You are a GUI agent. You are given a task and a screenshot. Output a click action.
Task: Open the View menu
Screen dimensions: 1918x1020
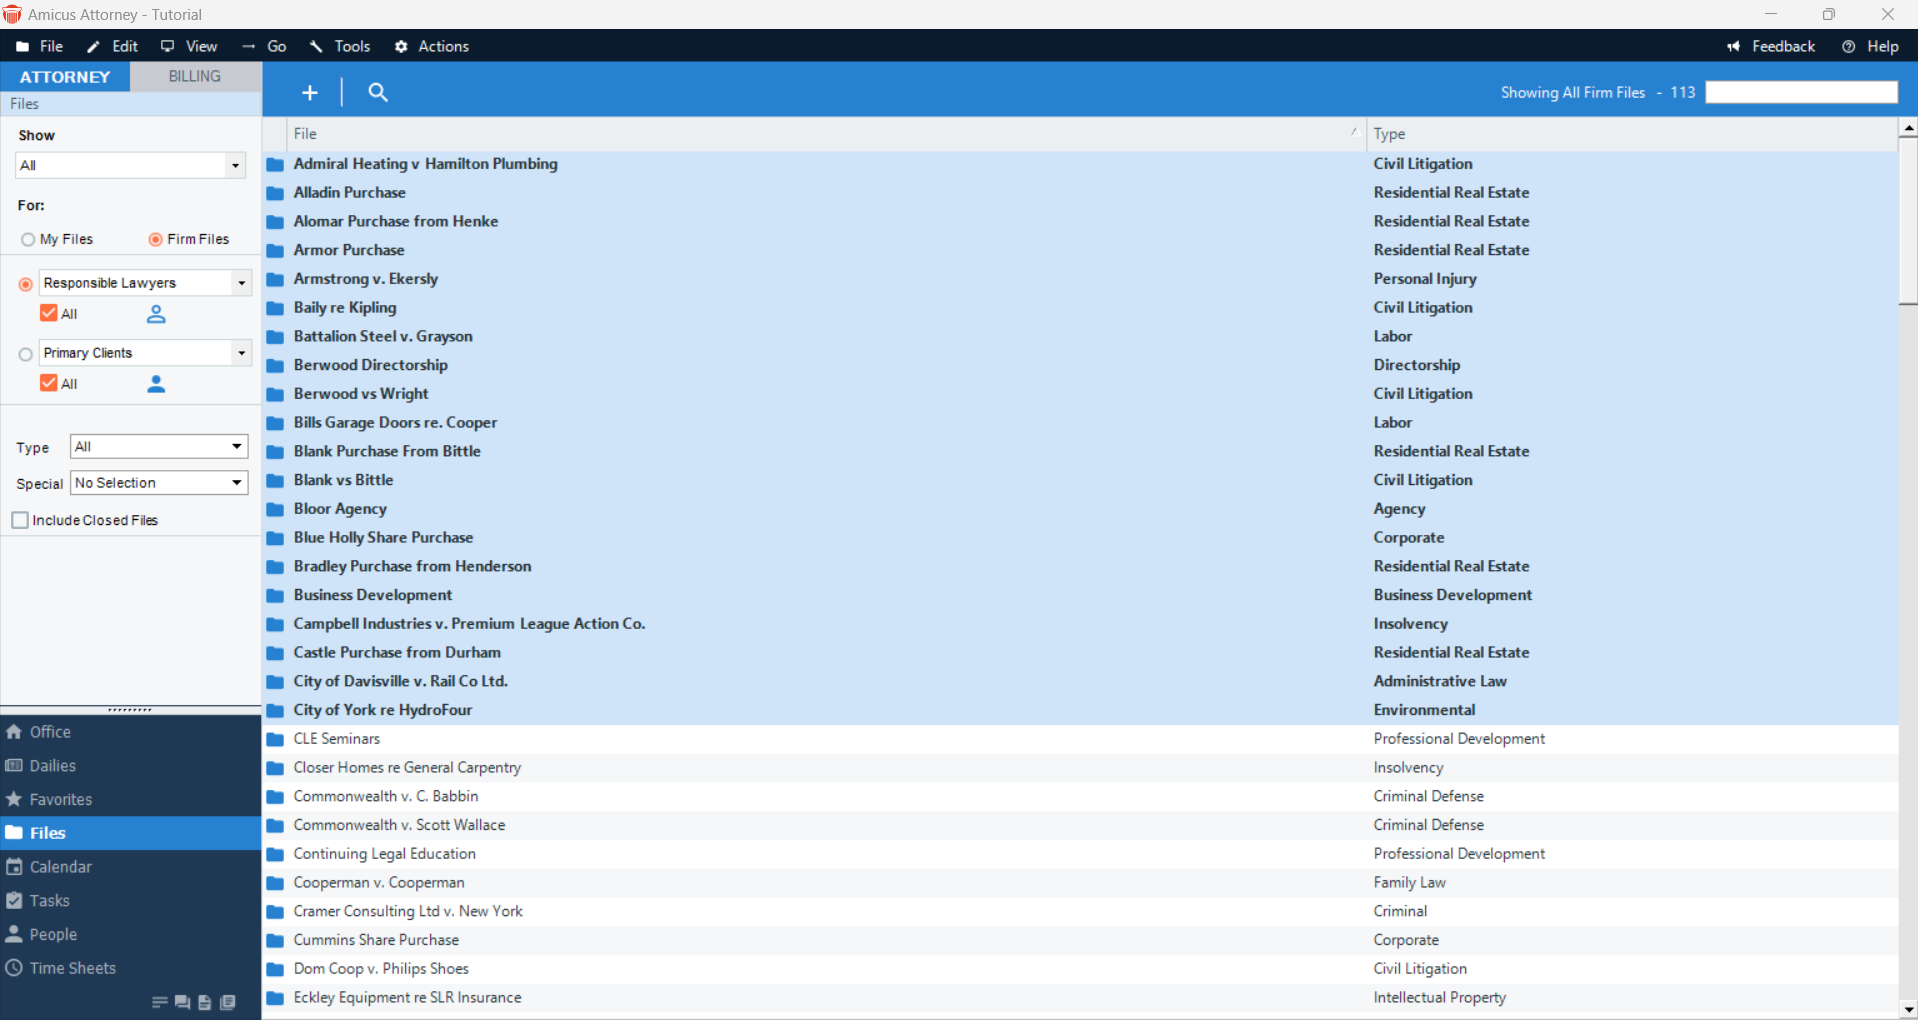pyautogui.click(x=189, y=46)
